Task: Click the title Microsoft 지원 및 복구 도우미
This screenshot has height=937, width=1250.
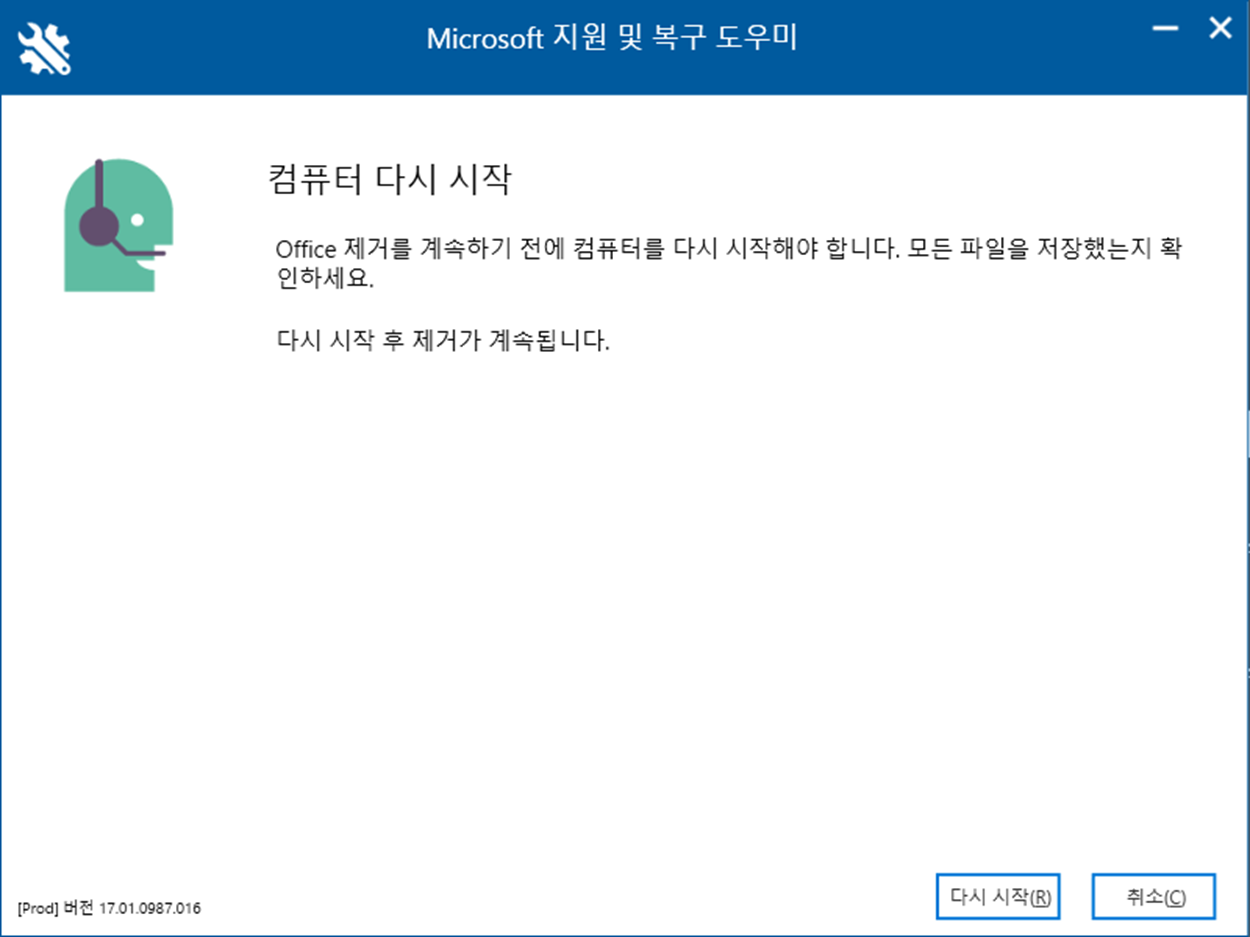Action: (612, 39)
